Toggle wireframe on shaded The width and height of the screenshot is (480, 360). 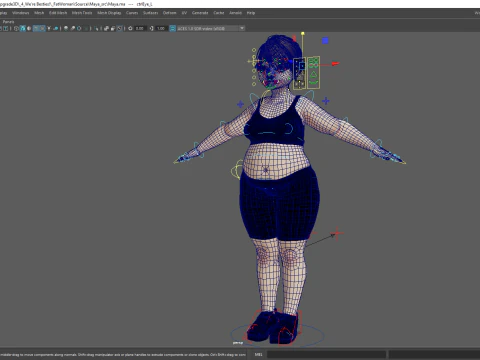point(36,28)
